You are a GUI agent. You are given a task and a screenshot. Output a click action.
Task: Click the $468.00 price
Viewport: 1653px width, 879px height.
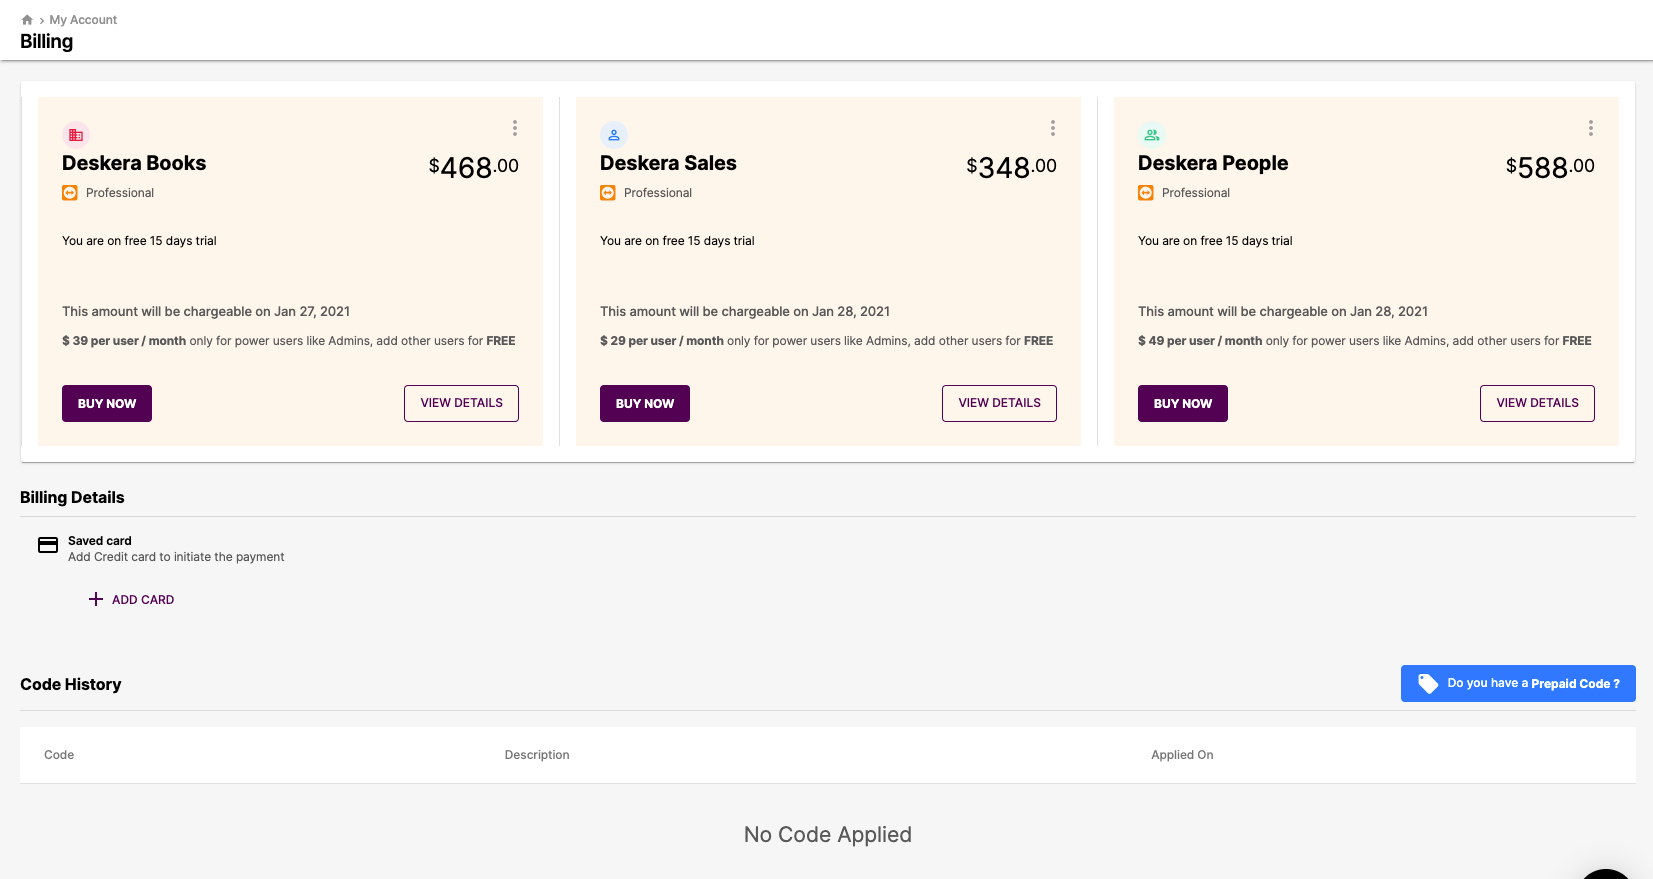[x=474, y=167]
